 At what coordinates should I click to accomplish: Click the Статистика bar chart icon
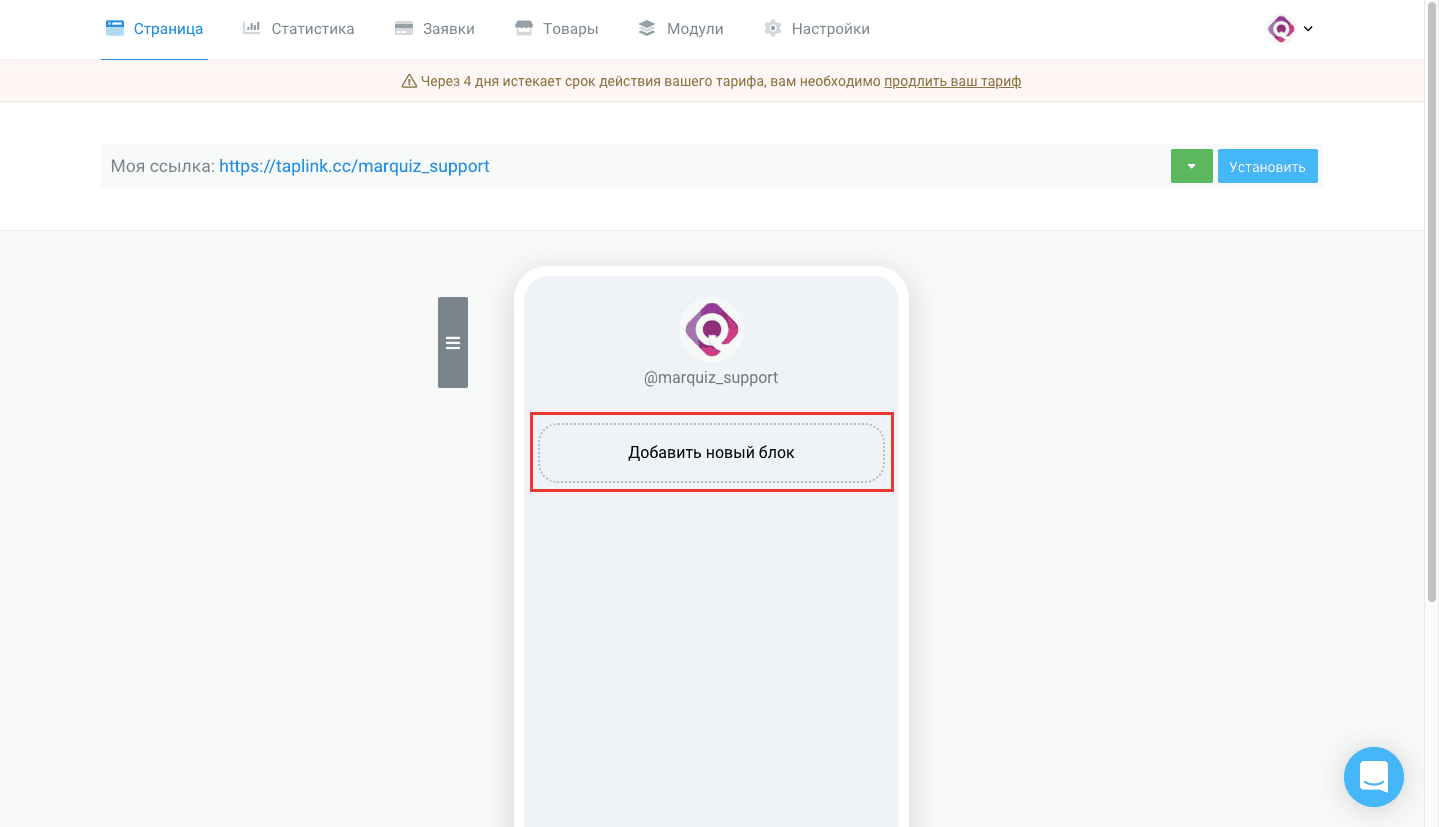[252, 29]
